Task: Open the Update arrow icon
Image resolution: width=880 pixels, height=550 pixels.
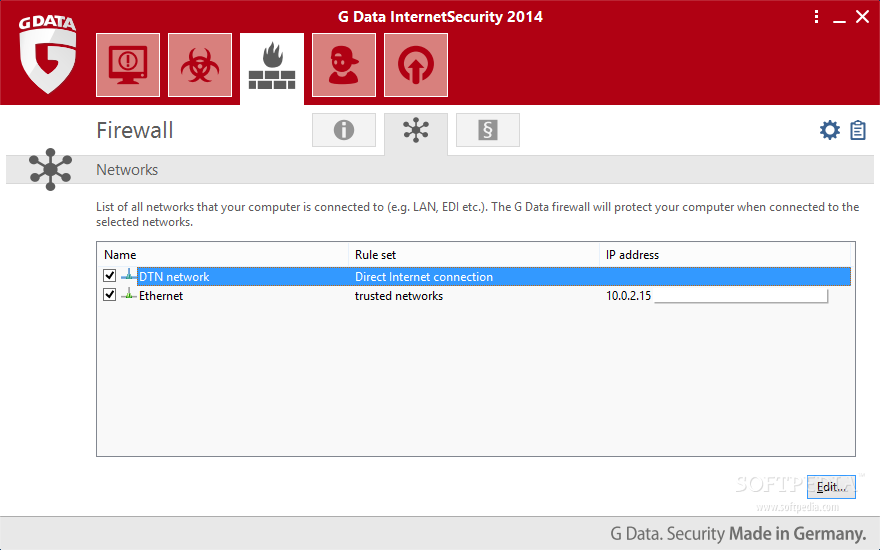Action: 416,65
